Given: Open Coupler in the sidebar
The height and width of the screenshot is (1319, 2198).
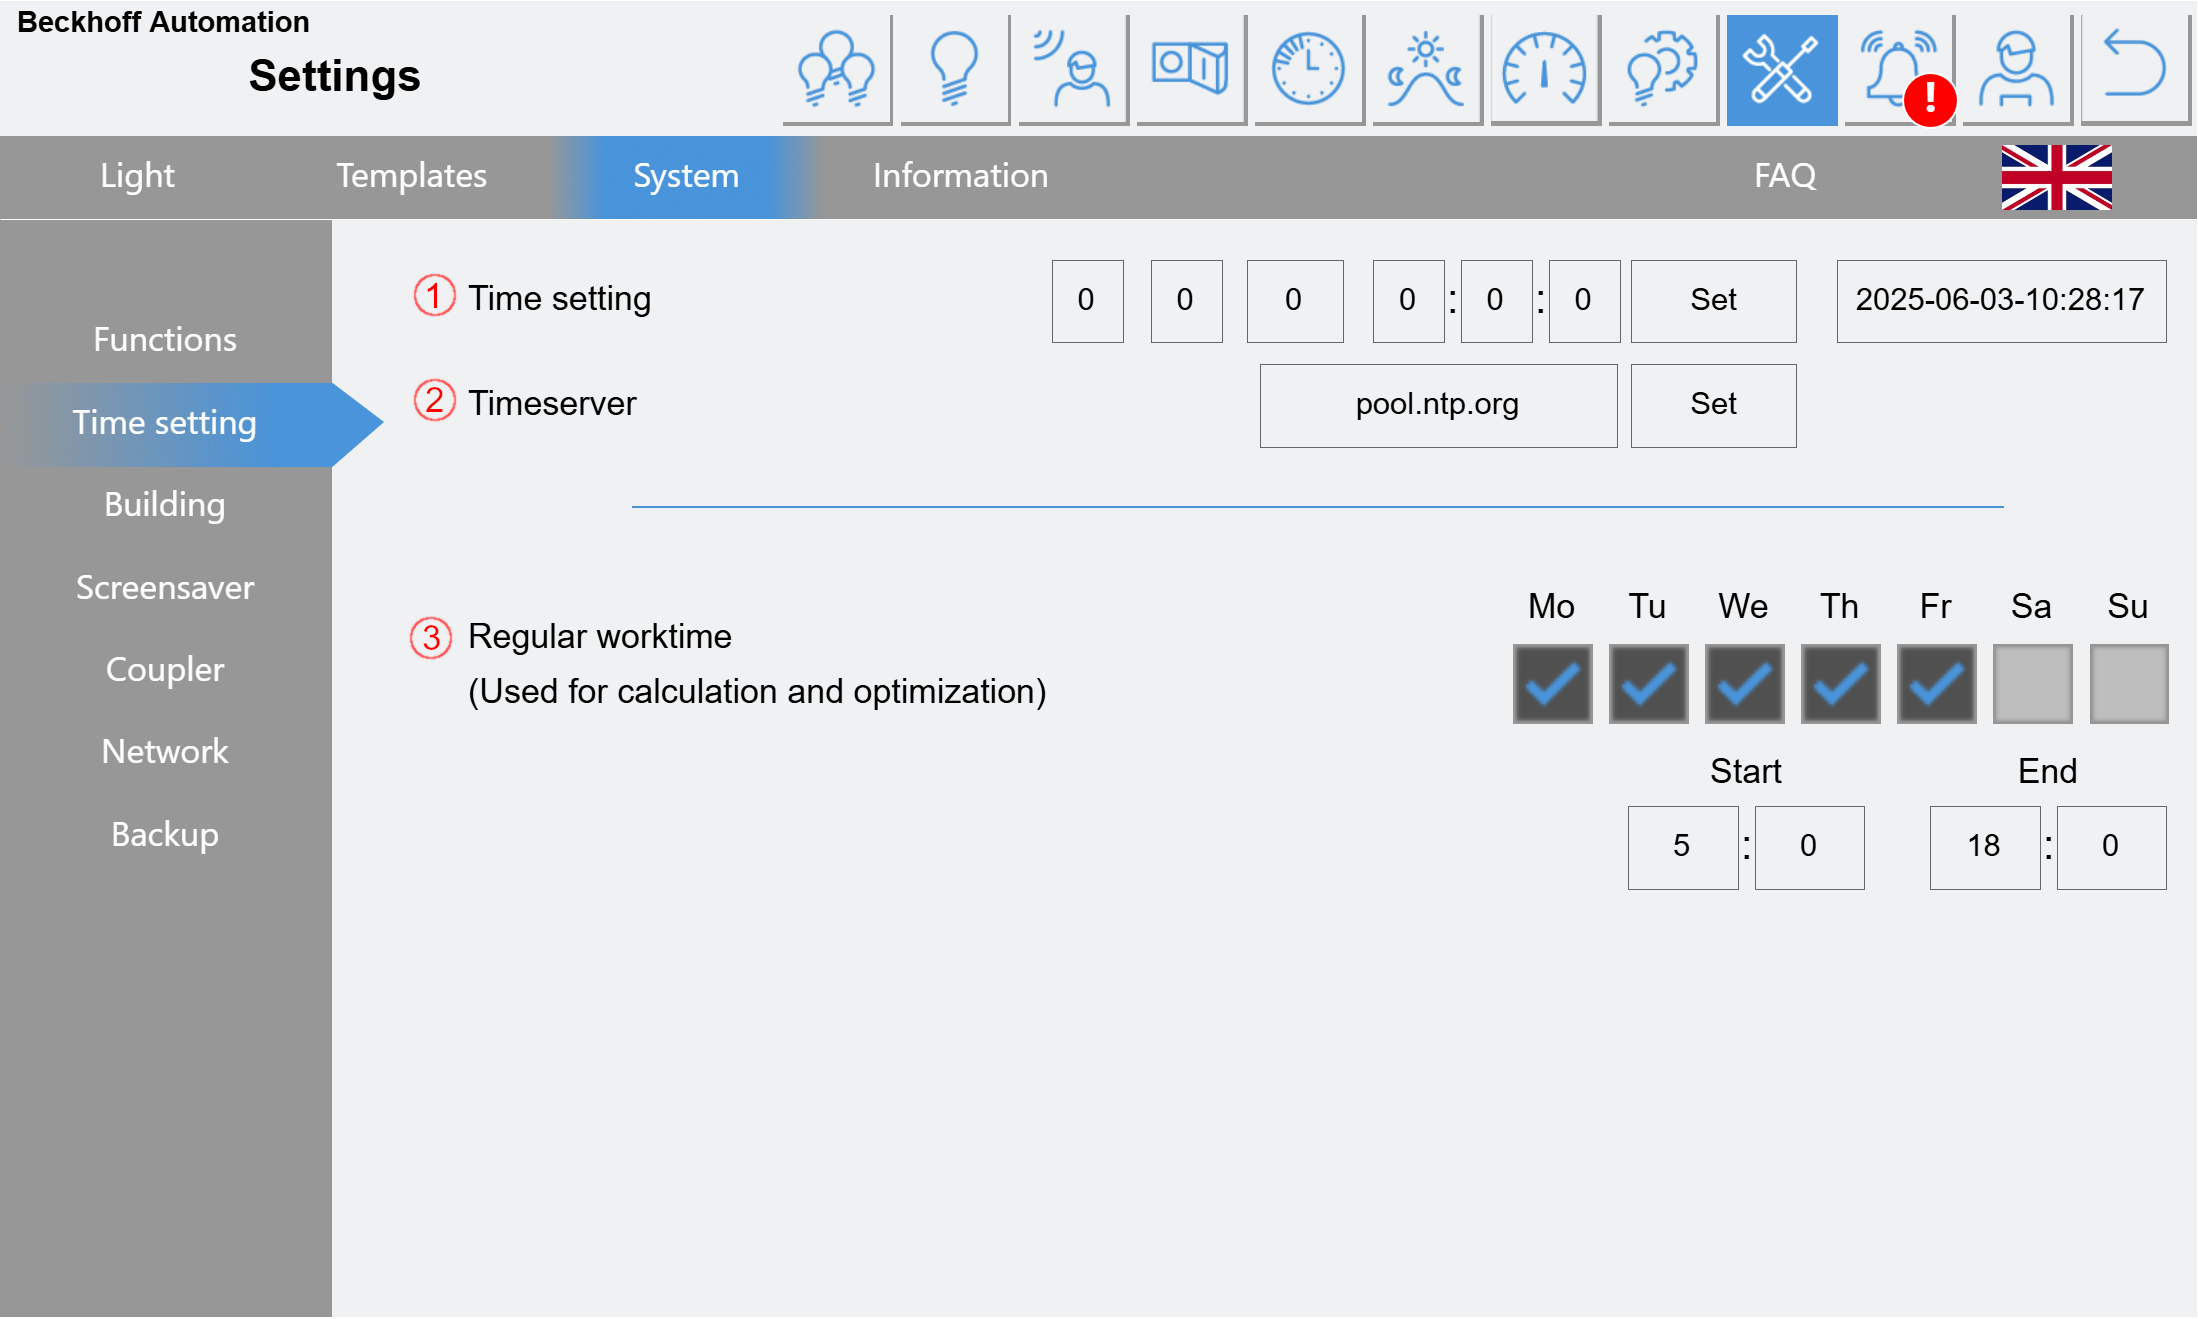Looking at the screenshot, I should click(165, 670).
